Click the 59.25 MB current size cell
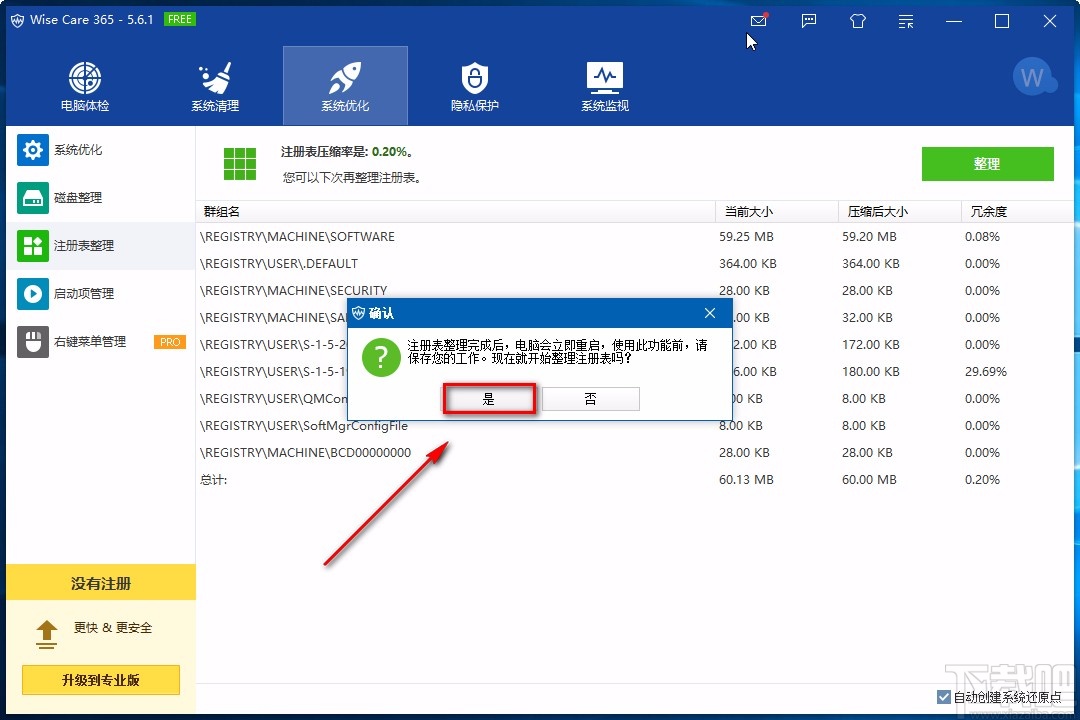The width and height of the screenshot is (1080, 720). tap(747, 236)
